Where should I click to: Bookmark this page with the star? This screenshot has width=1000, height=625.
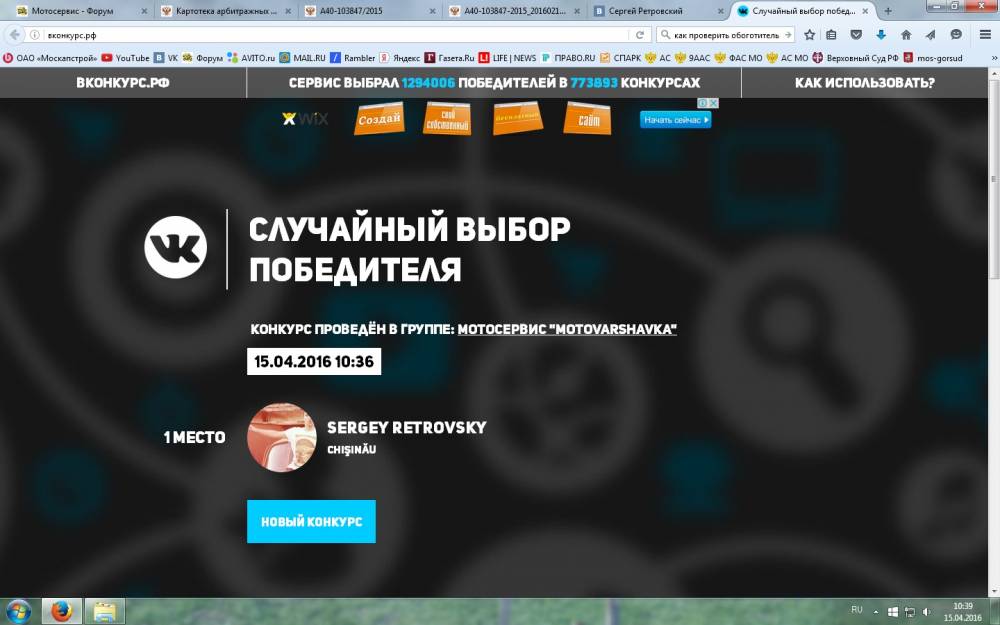point(809,35)
